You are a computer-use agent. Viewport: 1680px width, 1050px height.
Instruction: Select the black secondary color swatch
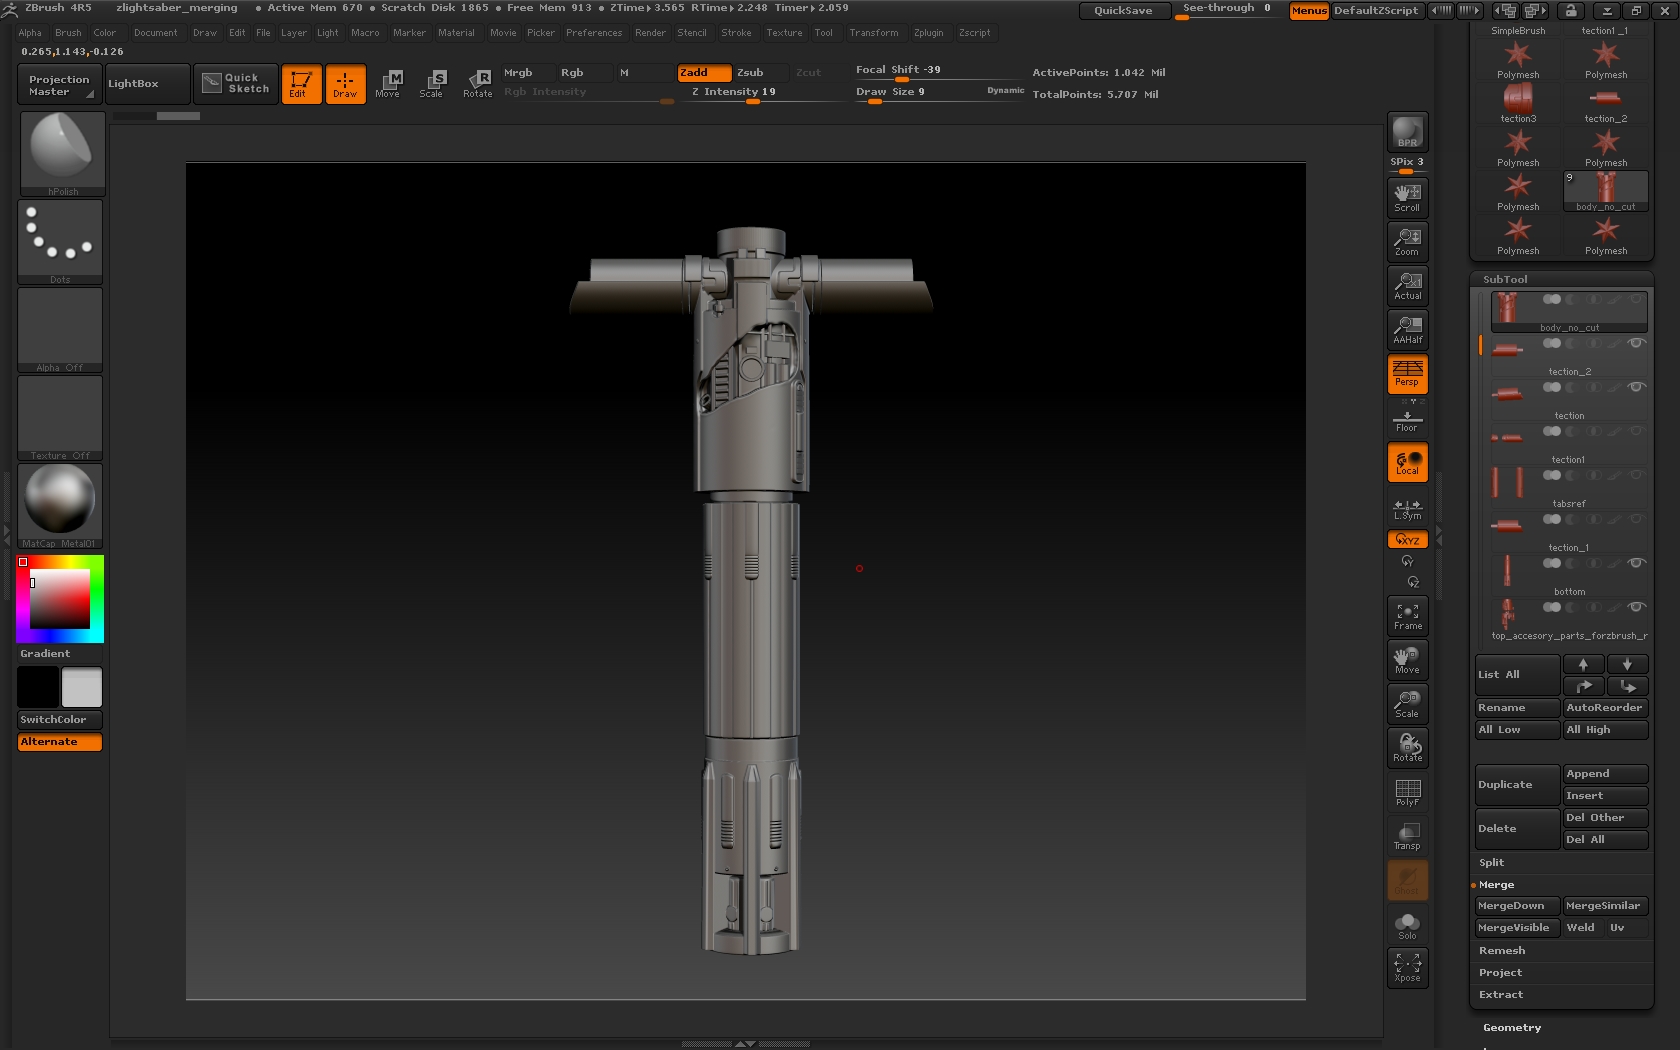(x=38, y=687)
